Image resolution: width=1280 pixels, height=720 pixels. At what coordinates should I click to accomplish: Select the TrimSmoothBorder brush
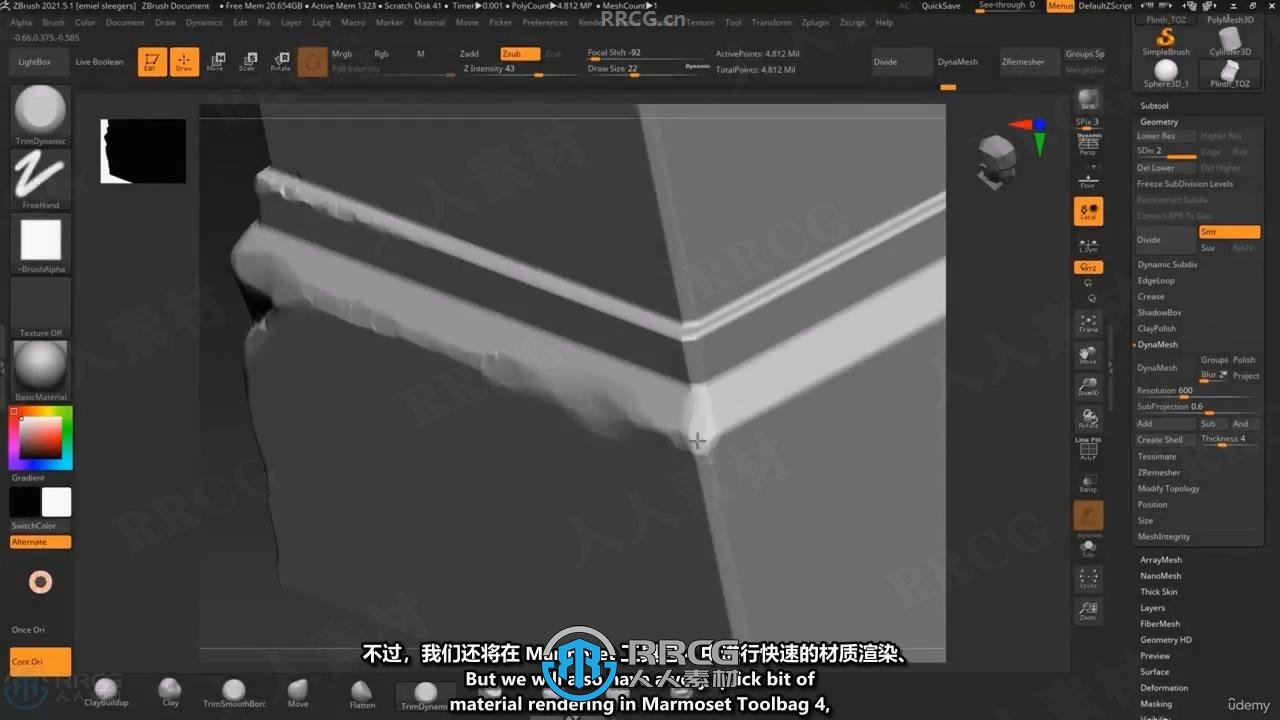click(234, 692)
